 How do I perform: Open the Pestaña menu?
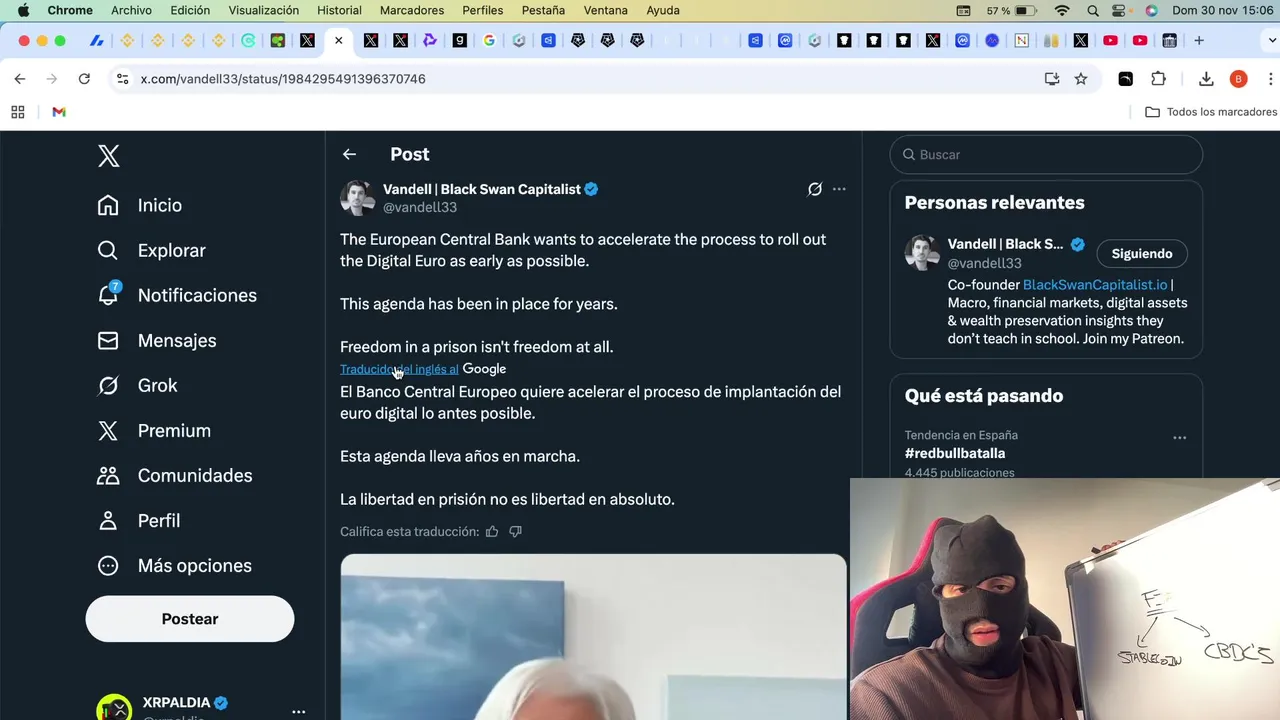[543, 10]
